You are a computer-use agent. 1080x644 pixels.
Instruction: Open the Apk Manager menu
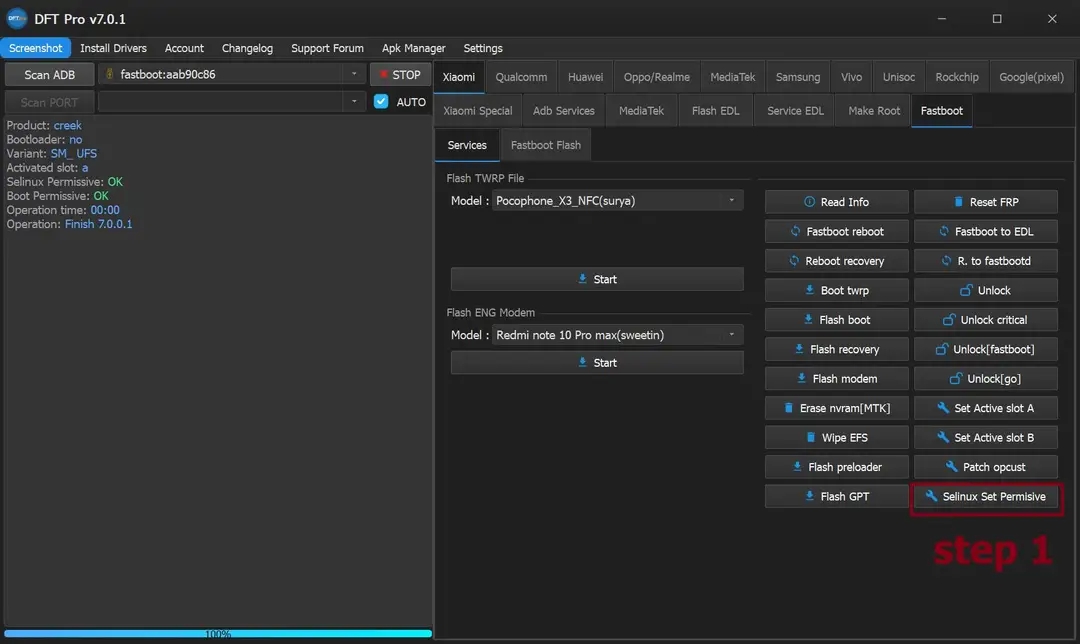pyautogui.click(x=413, y=48)
